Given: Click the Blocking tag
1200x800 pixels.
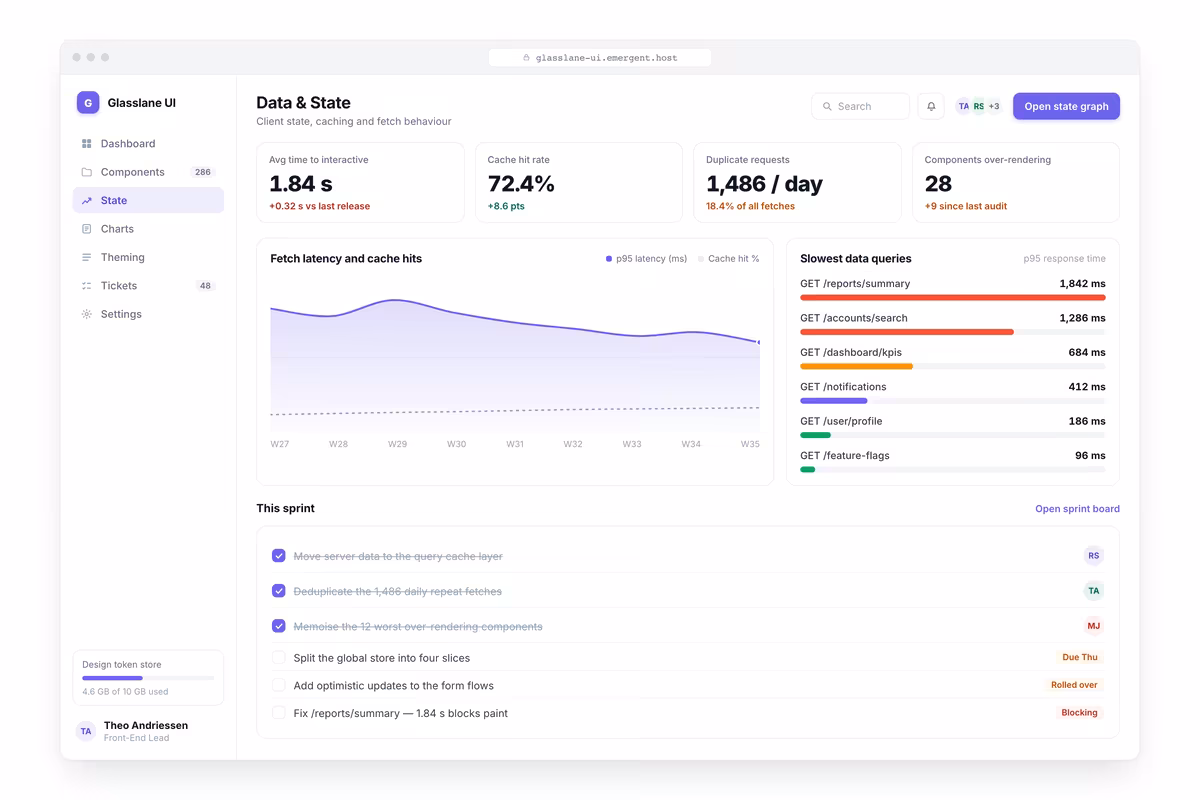Looking at the screenshot, I should (1079, 713).
